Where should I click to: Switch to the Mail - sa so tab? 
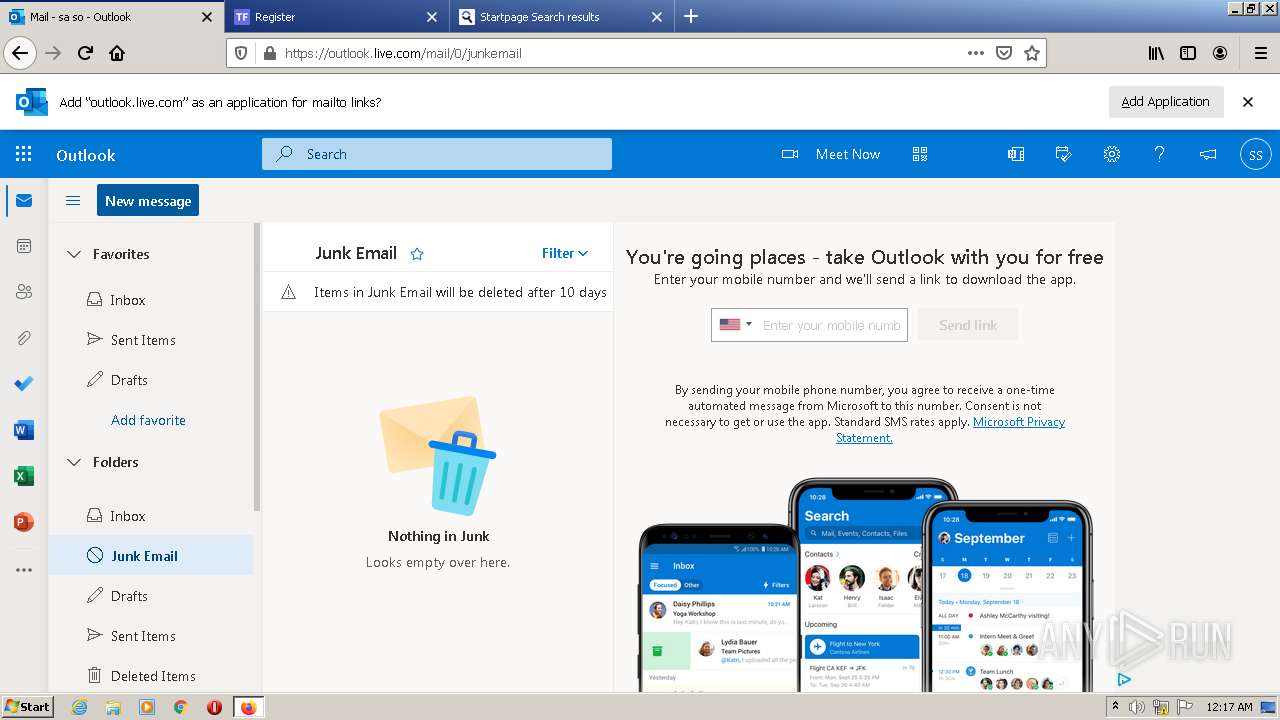[111, 17]
